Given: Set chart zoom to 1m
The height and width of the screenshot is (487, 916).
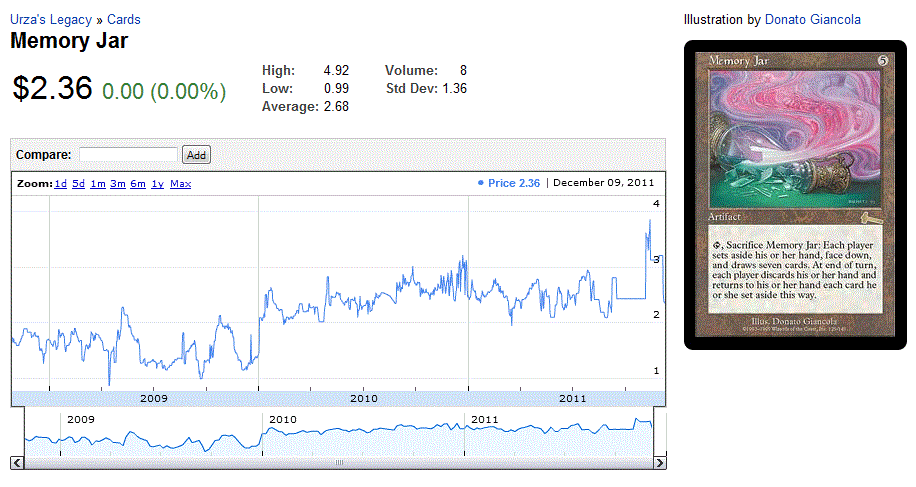Looking at the screenshot, I should (97, 184).
